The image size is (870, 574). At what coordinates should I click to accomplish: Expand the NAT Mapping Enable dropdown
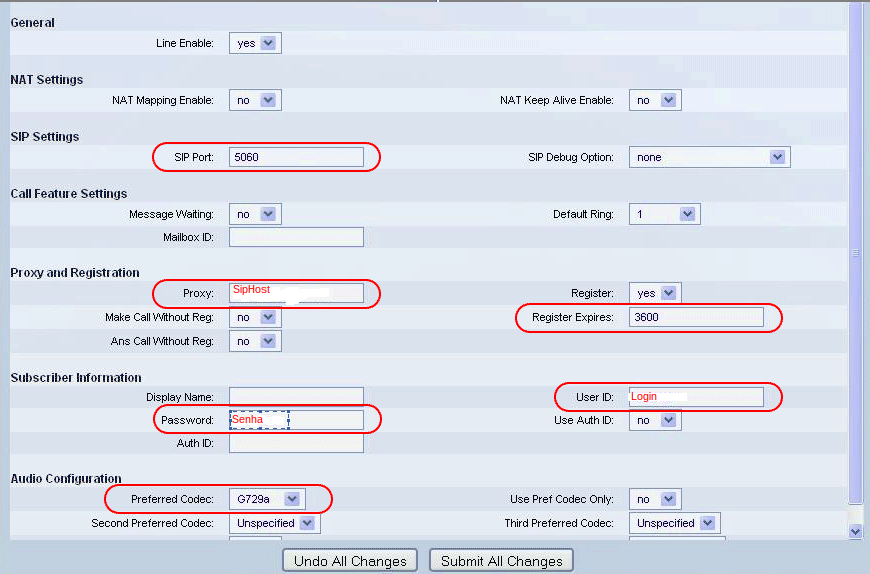(x=255, y=100)
